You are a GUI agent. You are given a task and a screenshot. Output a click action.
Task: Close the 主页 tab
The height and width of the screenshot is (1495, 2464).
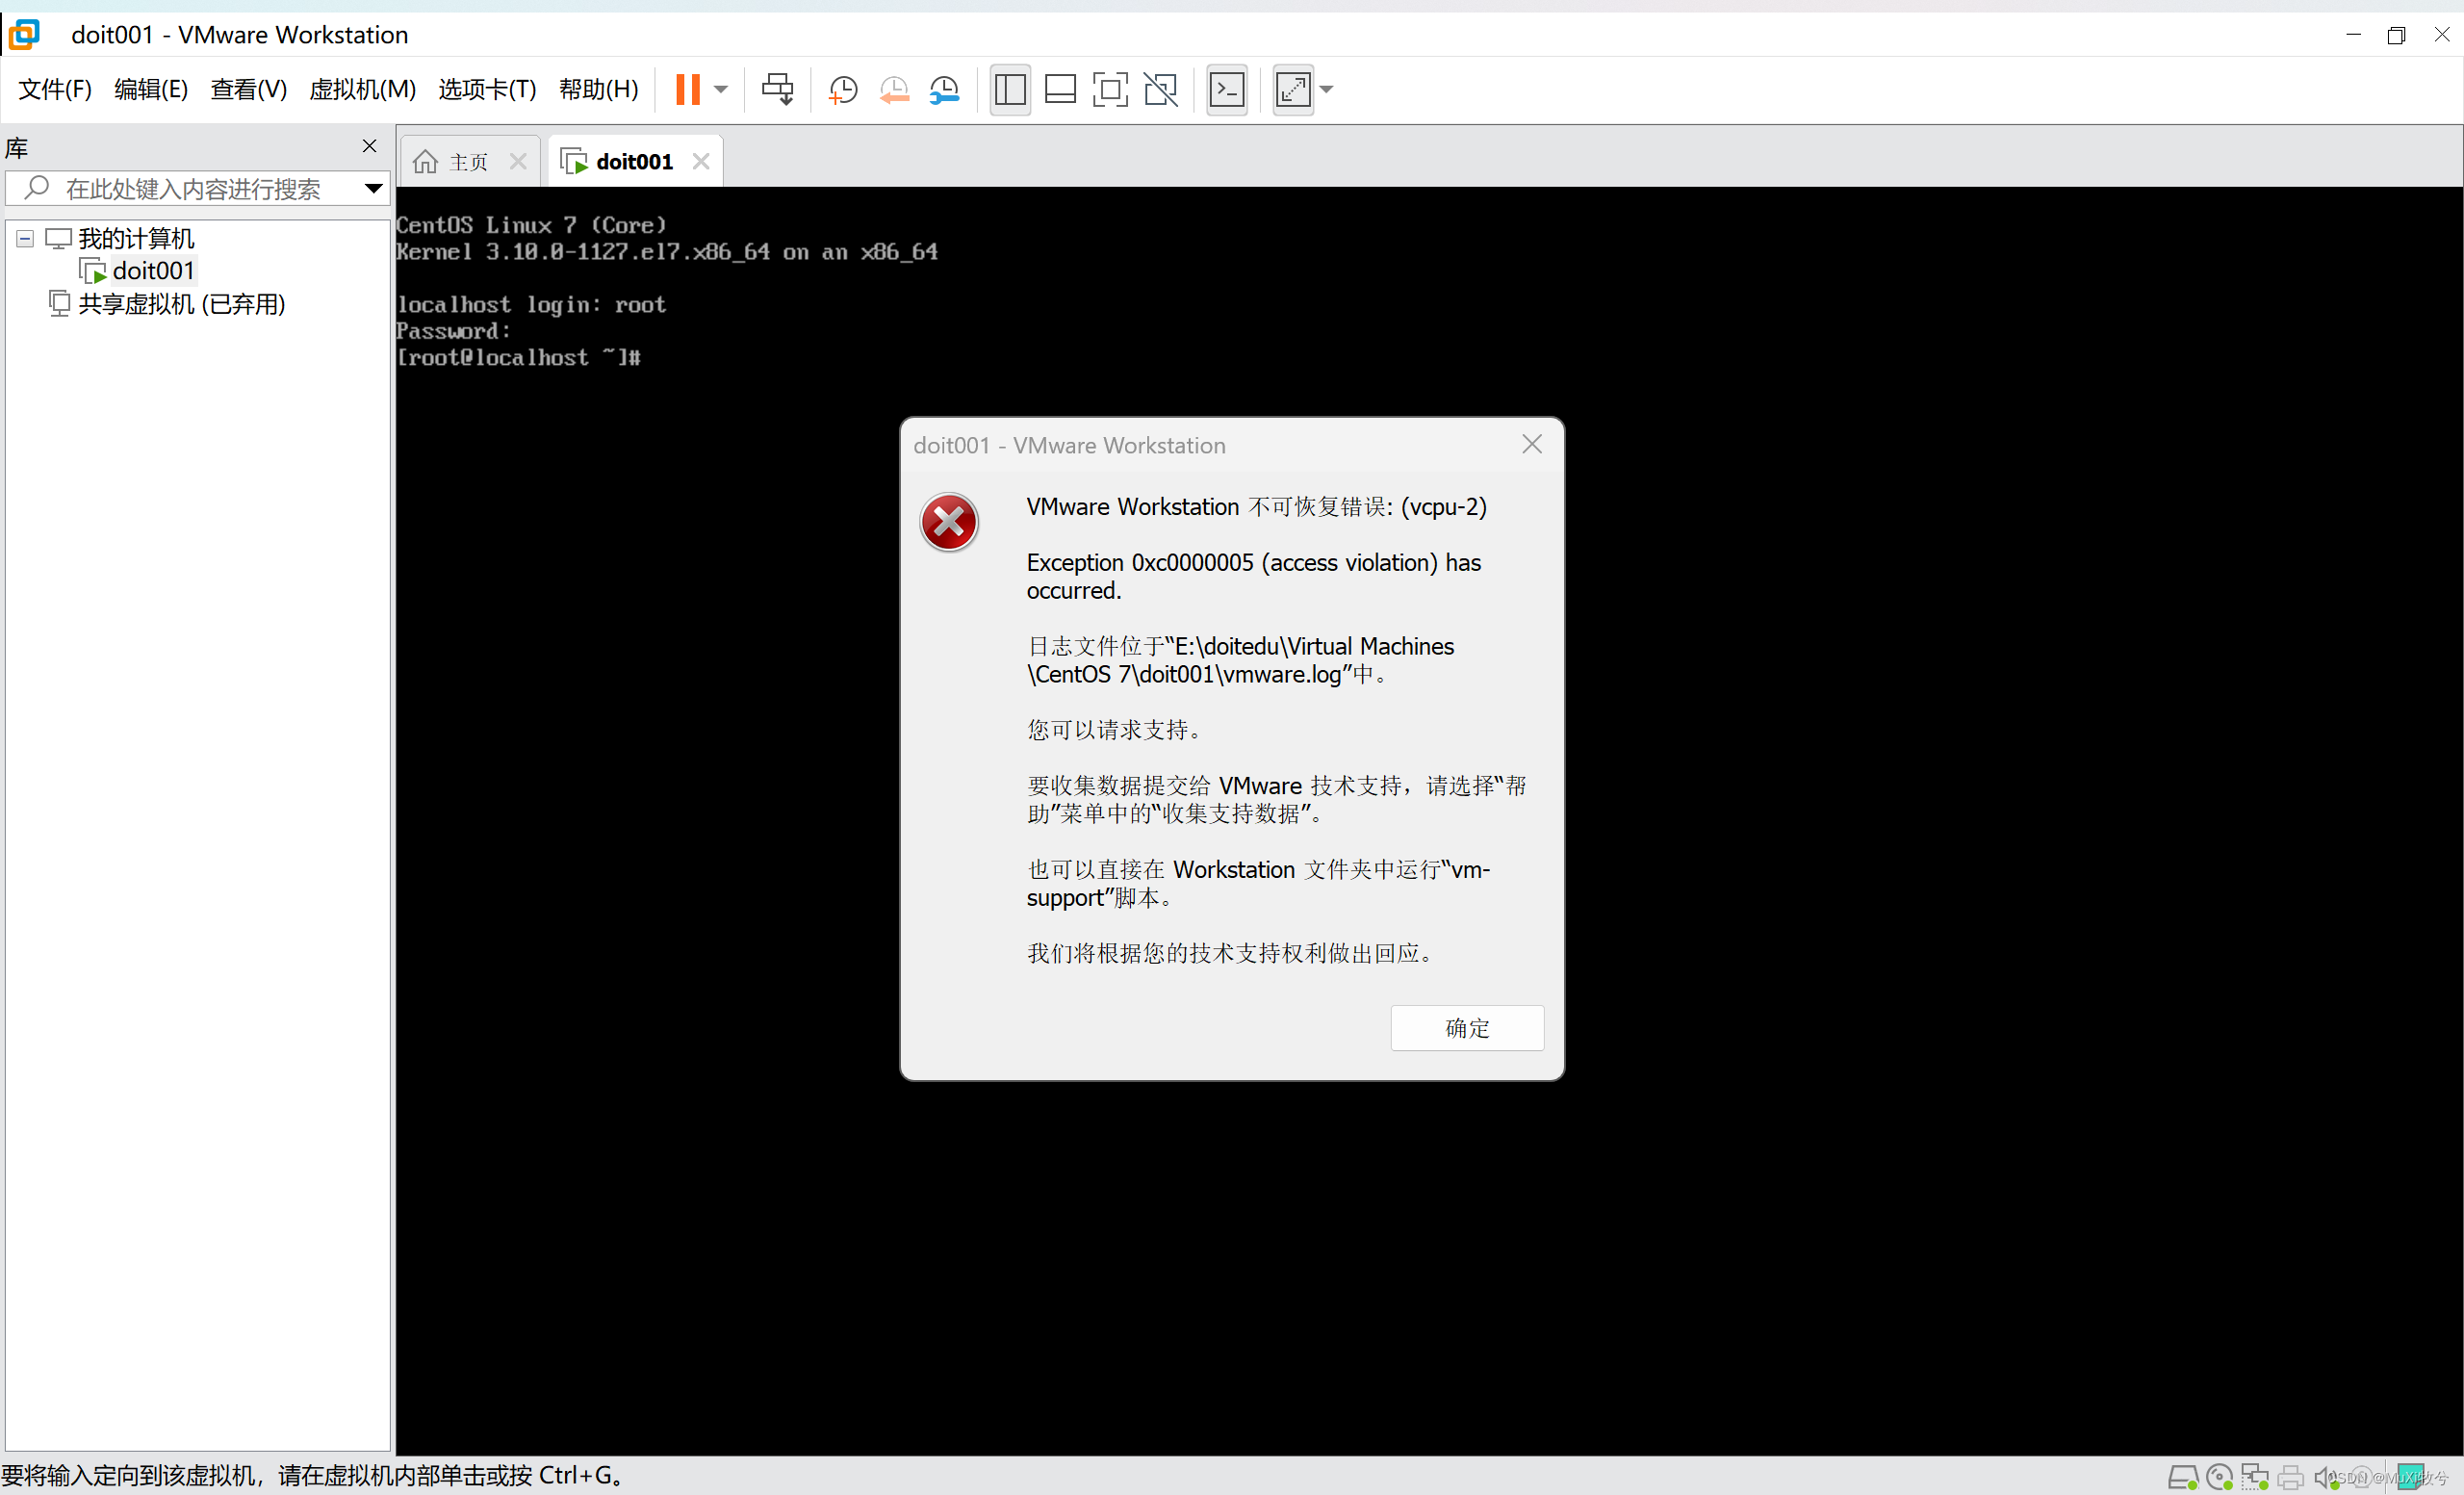[x=518, y=162]
